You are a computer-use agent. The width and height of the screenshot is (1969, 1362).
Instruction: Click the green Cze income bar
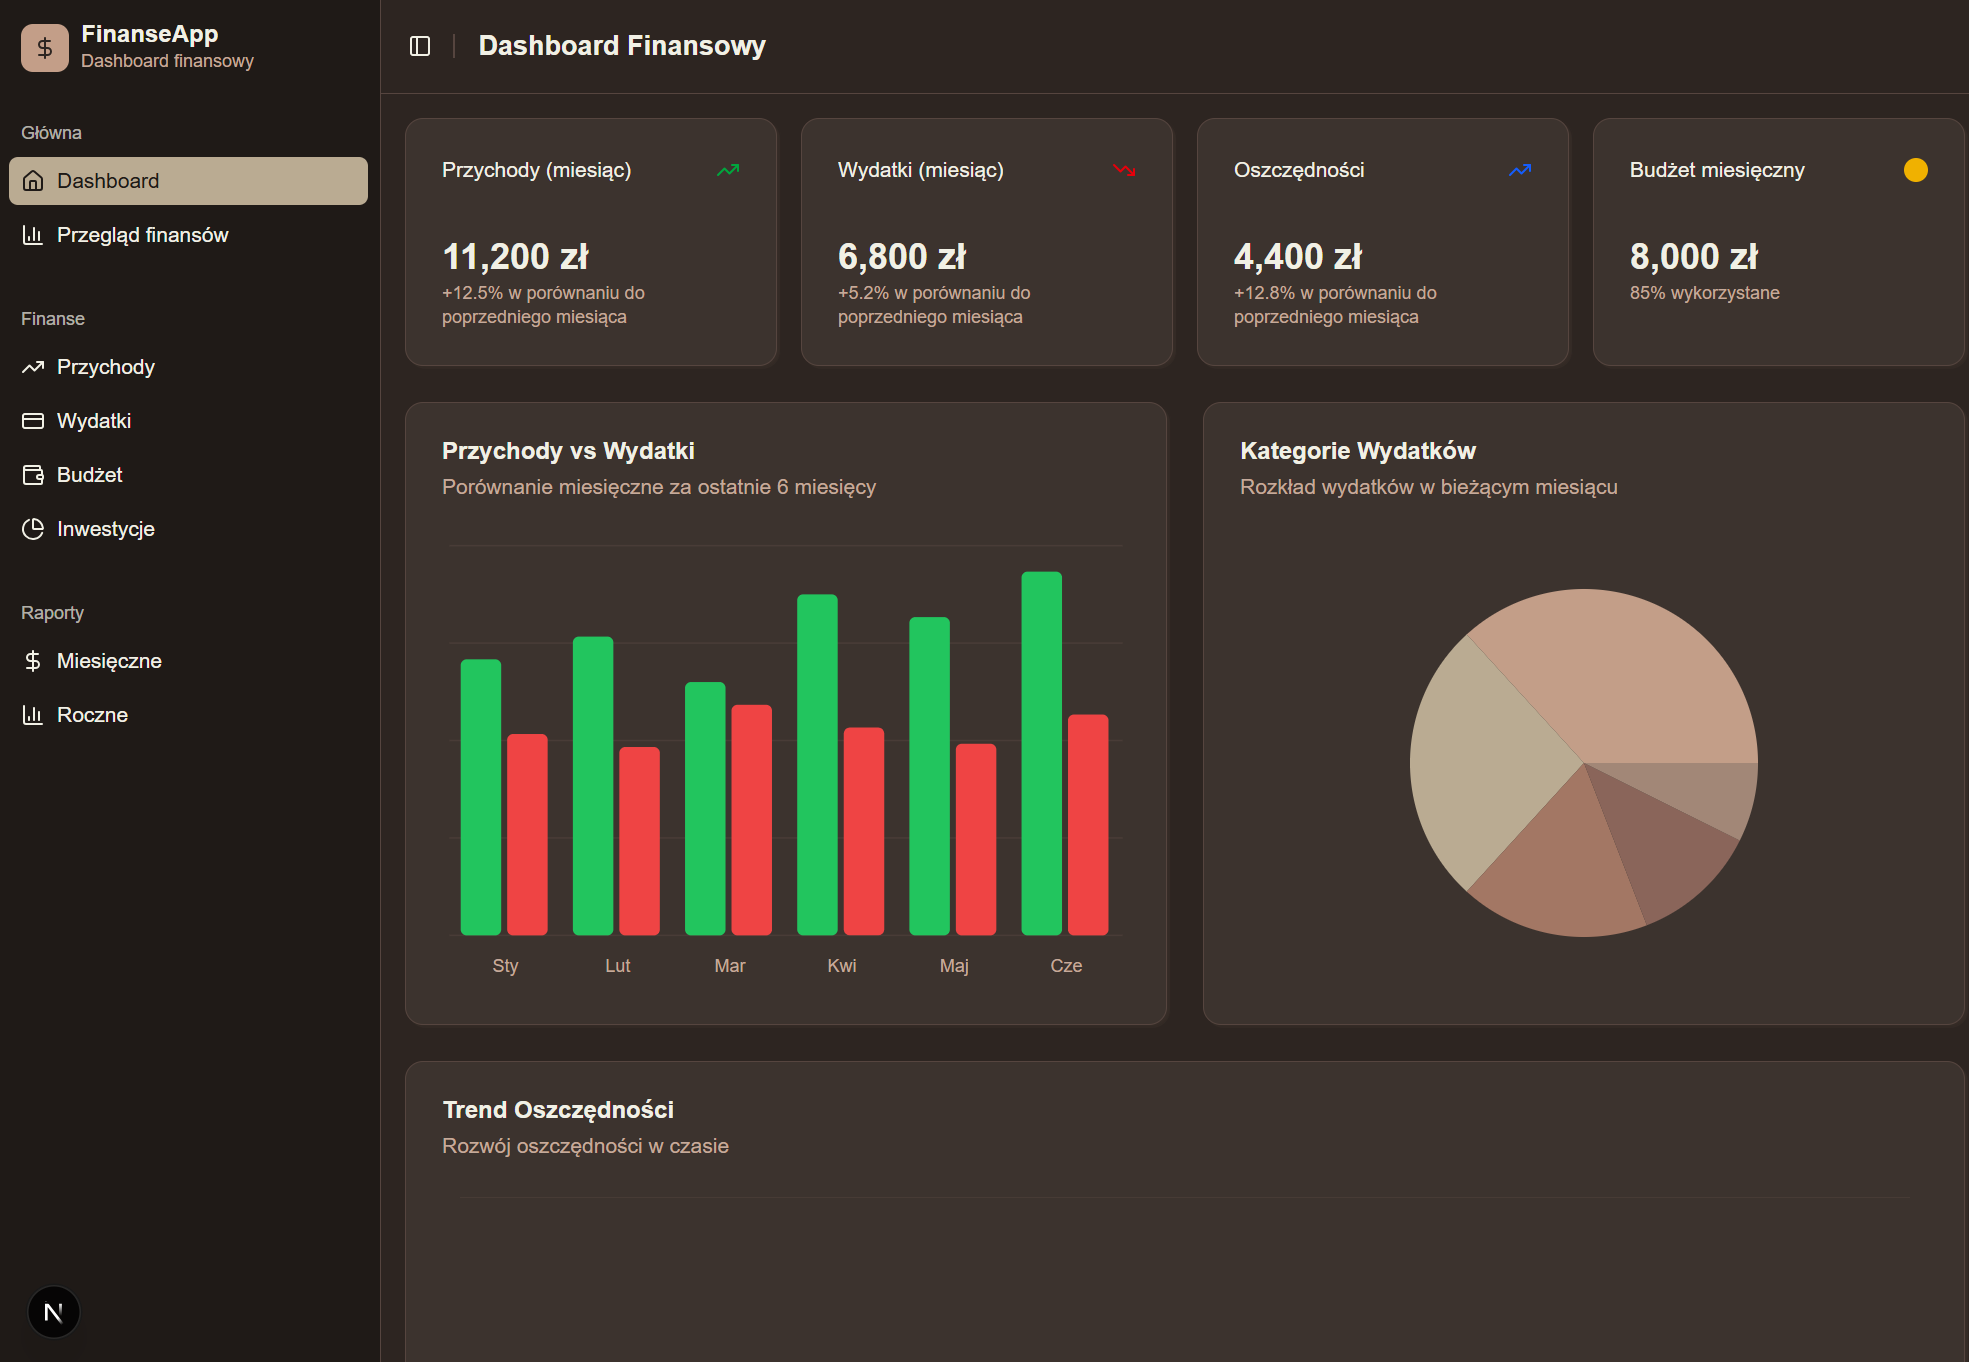coord(1041,753)
